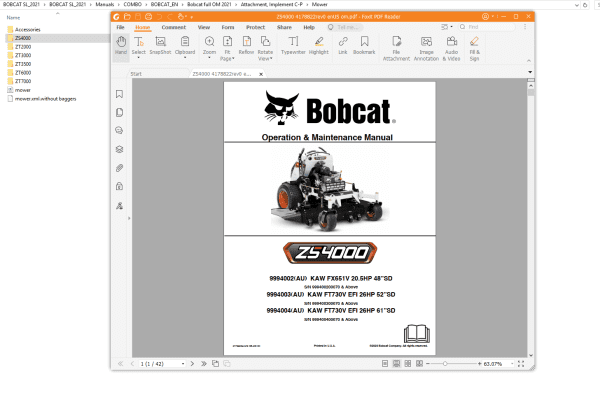600x404 pixels.
Task: Click the zoom slider handle
Action: pos(445,364)
